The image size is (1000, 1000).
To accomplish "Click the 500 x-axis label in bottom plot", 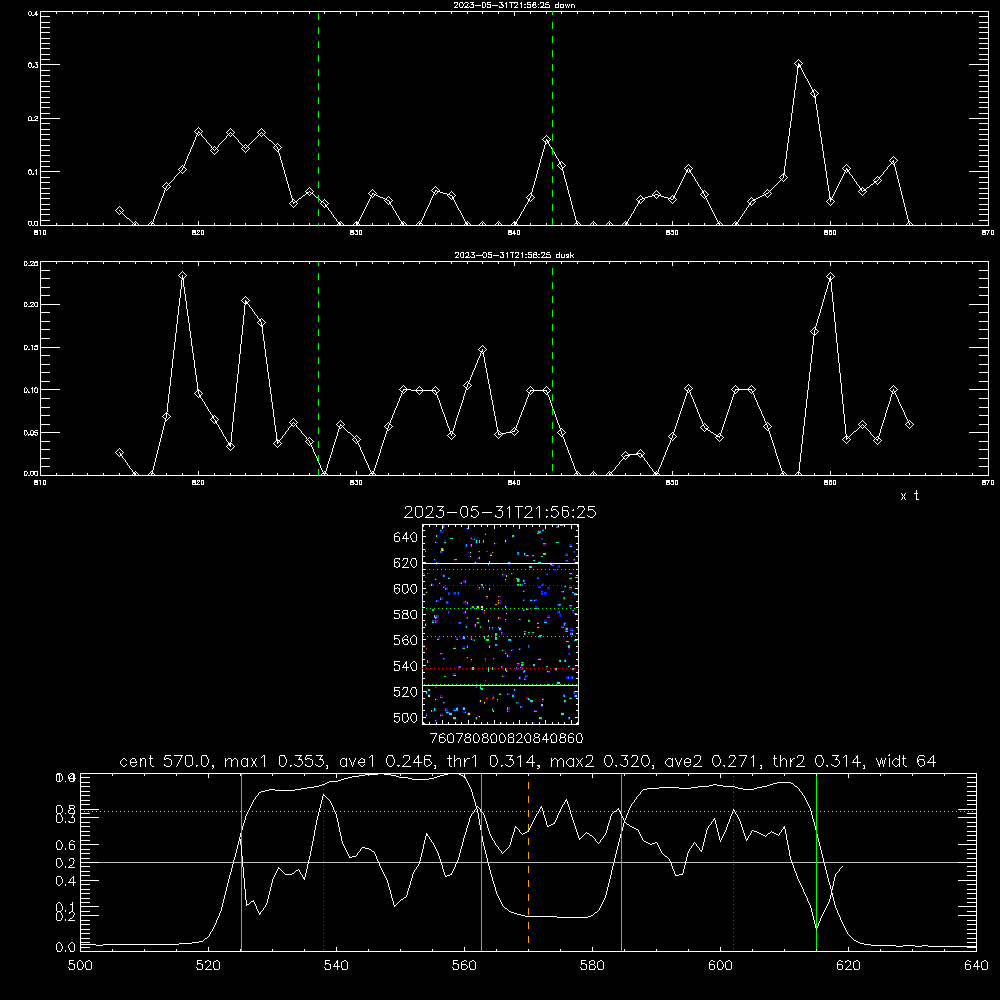I will click(x=80, y=966).
